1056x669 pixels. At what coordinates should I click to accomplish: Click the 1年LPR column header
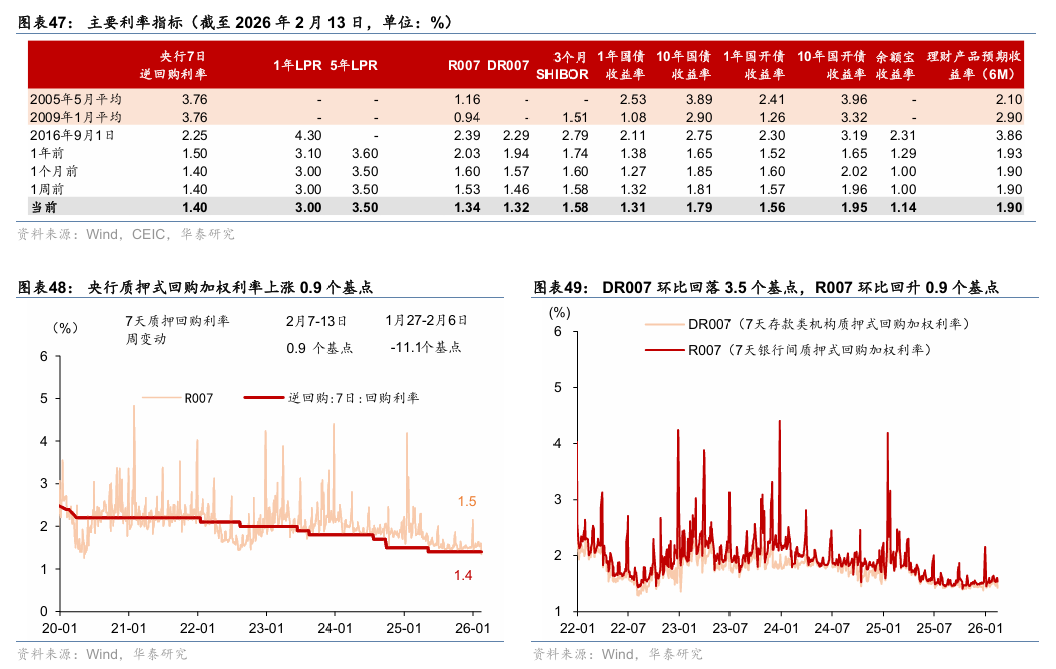click(297, 65)
